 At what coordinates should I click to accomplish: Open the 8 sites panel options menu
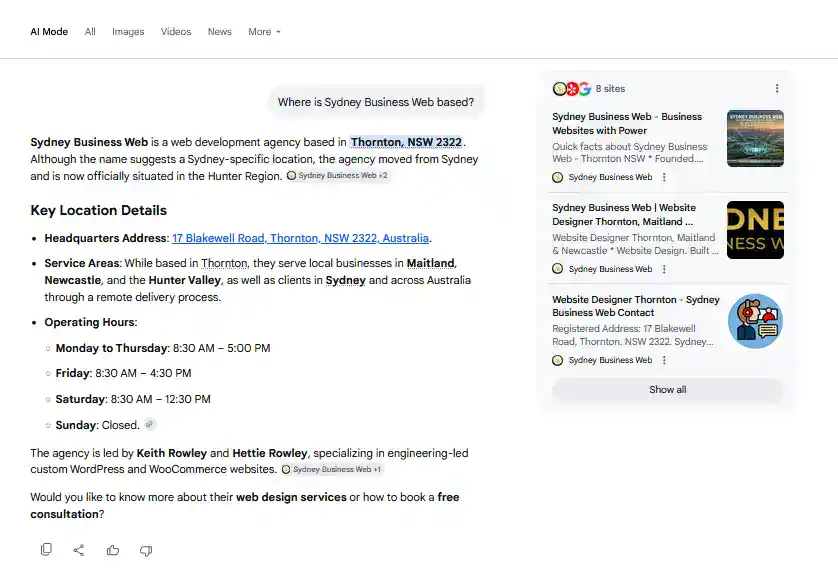777,89
